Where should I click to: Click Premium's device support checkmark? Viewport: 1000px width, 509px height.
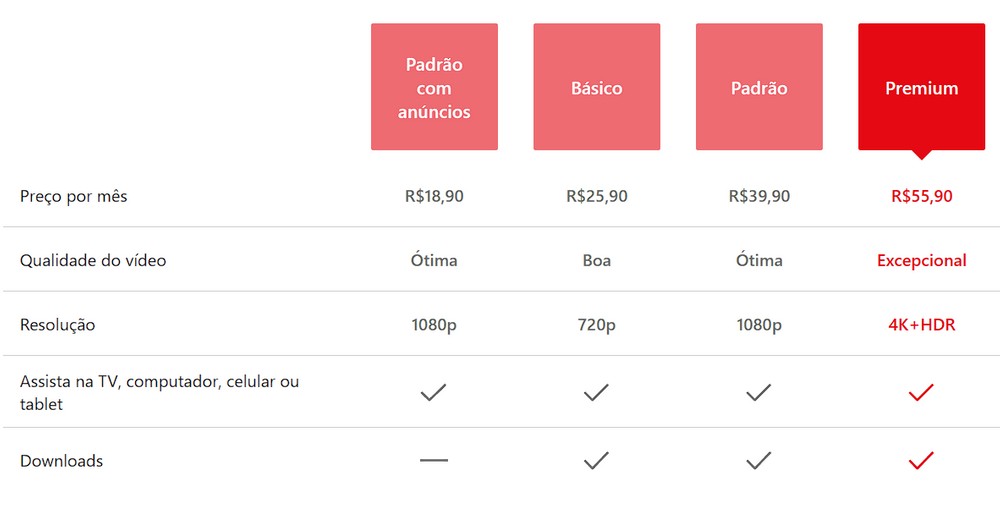coord(921,393)
